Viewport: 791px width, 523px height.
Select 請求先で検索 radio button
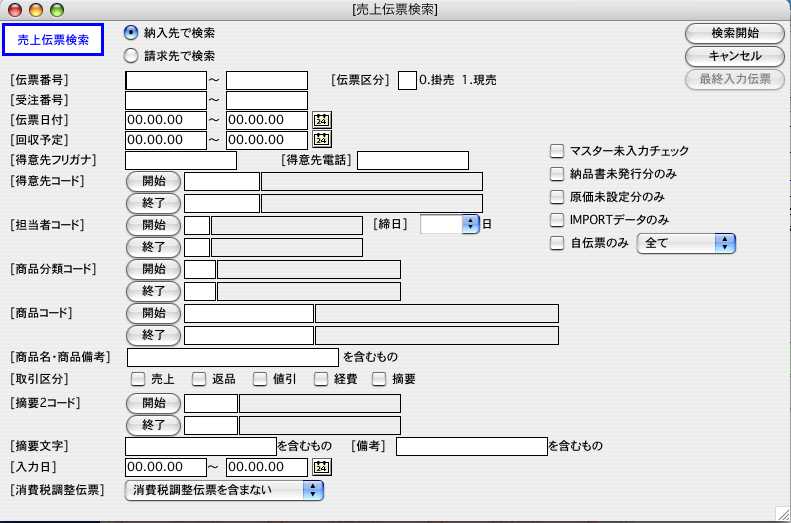pyautogui.click(x=131, y=56)
